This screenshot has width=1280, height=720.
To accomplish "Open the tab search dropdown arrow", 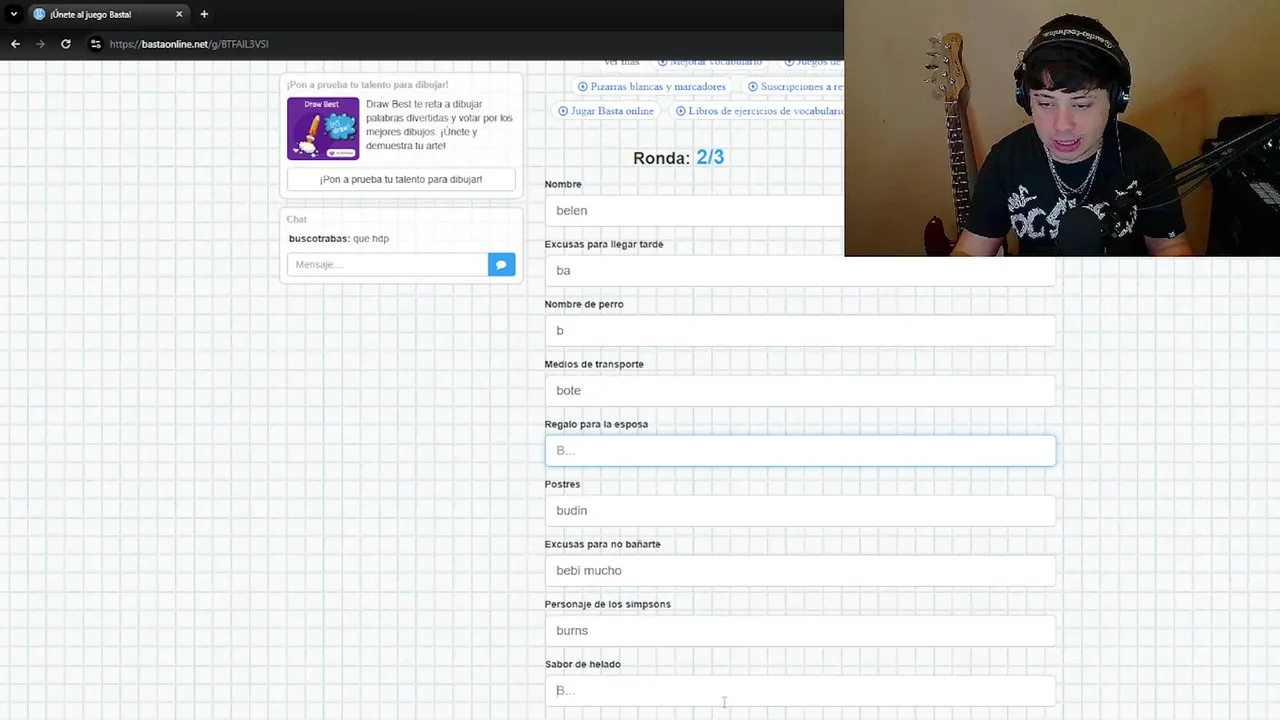I will 13,14.
